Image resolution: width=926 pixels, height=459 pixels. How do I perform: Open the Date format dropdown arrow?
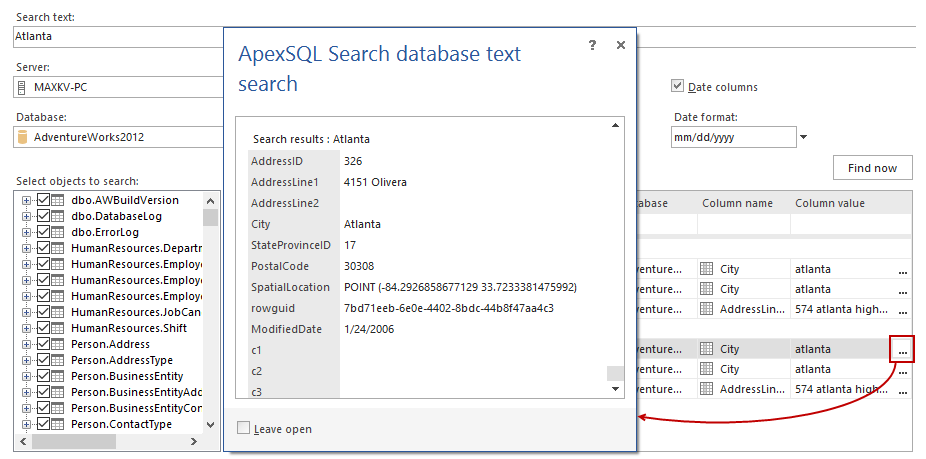[803, 138]
